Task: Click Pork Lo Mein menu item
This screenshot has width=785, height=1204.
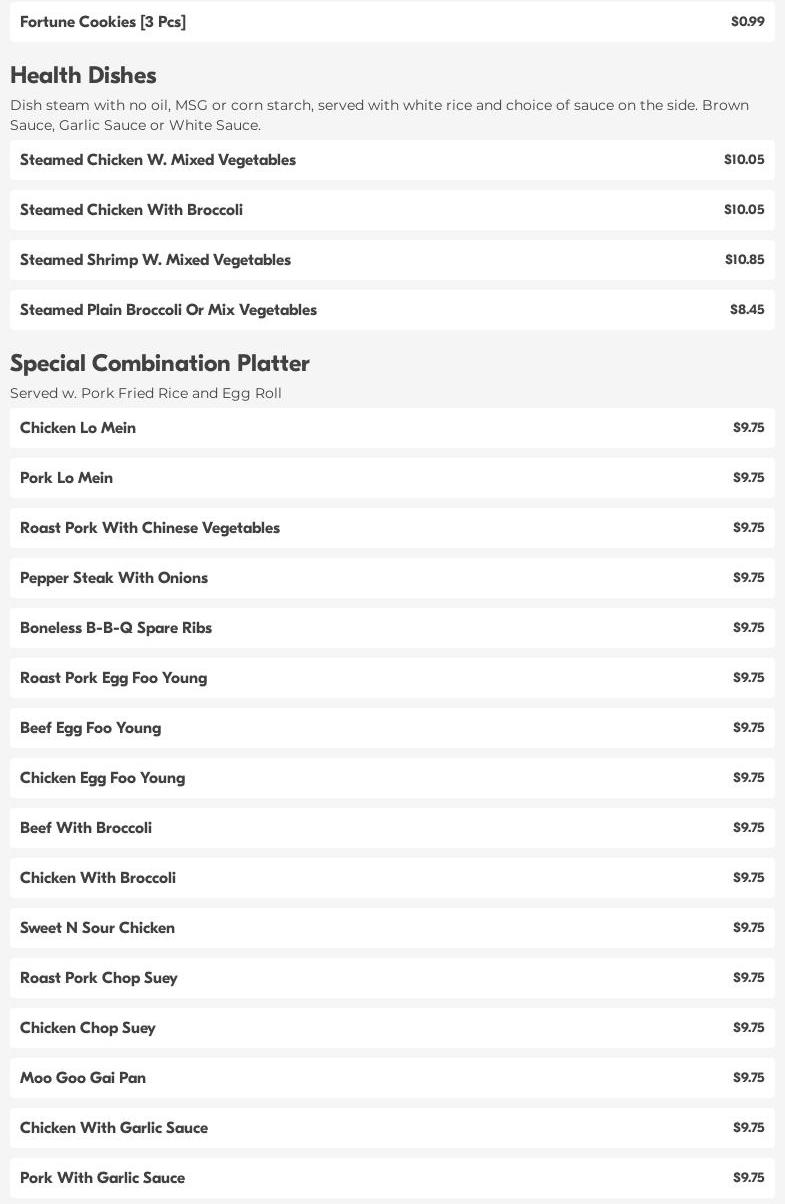Action: point(66,478)
